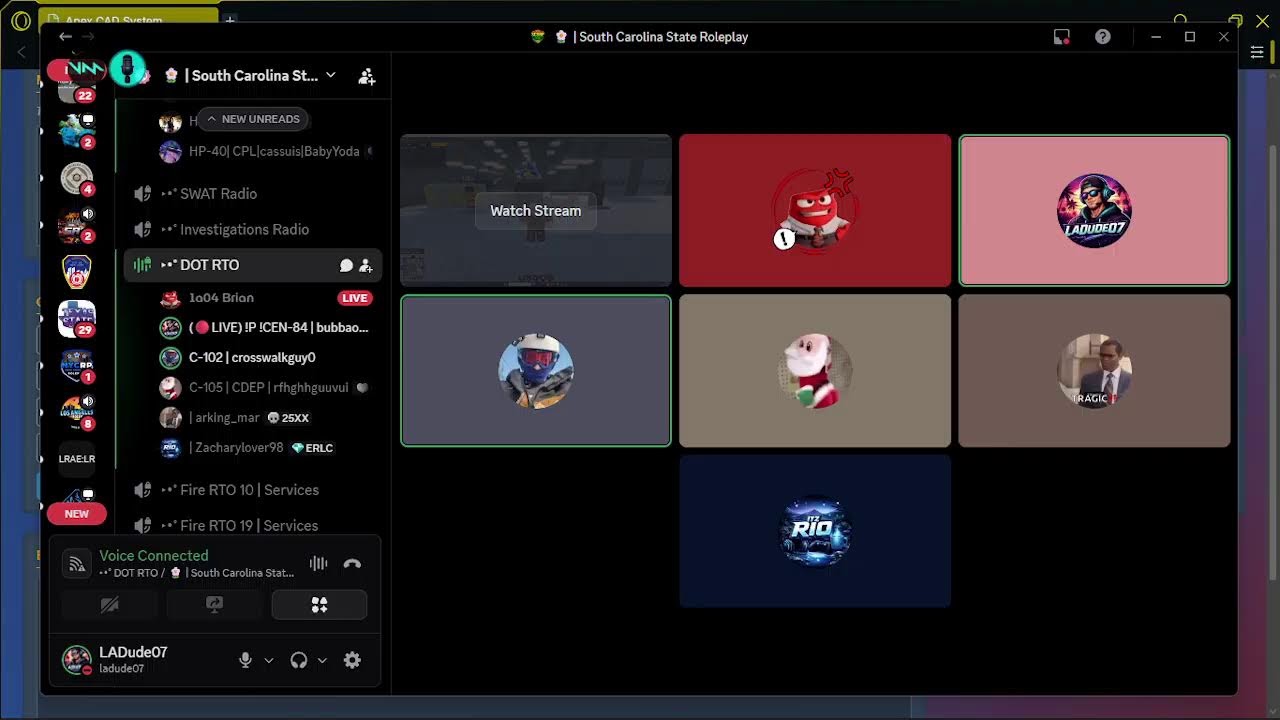Open the teal microphone overlay icon
Image resolution: width=1280 pixels, height=720 pixels.
pos(127,69)
